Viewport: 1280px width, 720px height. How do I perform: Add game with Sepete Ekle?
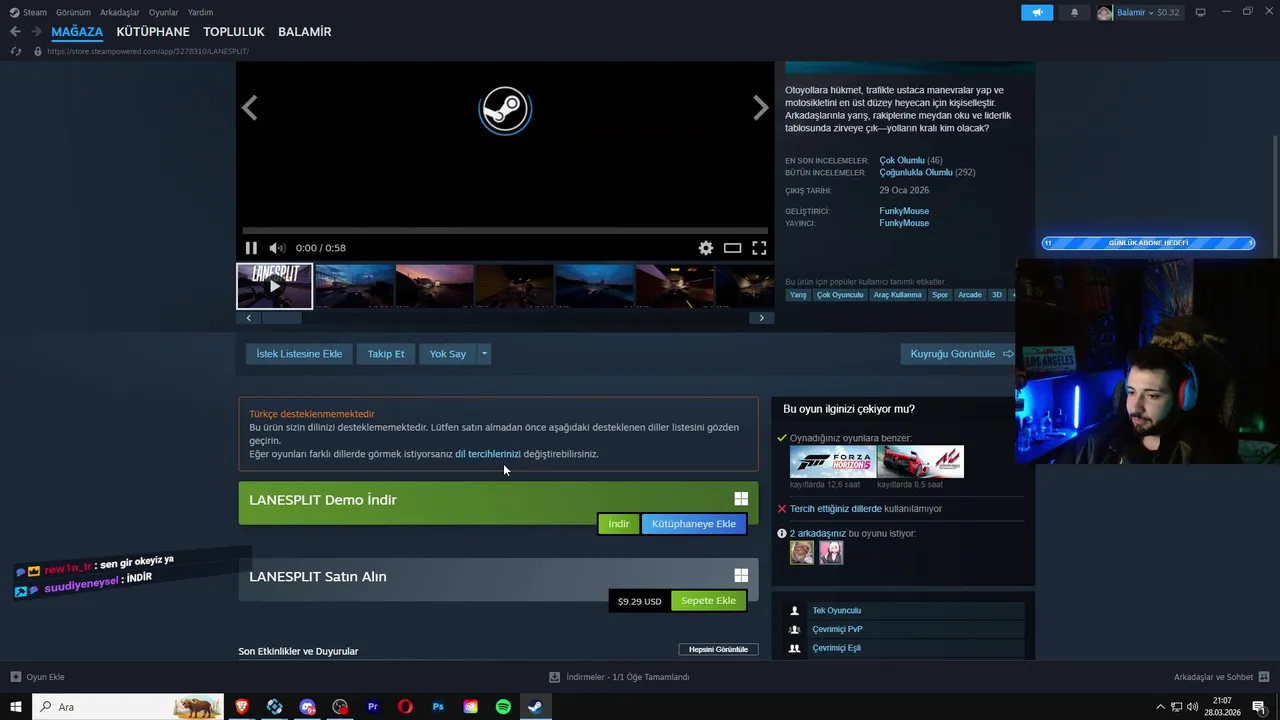click(709, 601)
